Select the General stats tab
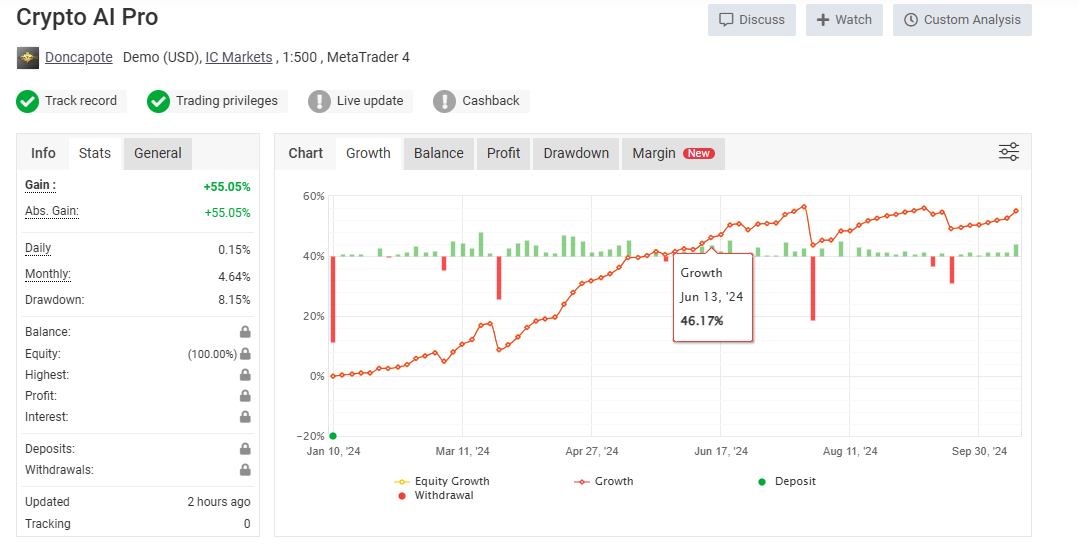Viewport: 1079px width, 552px height. pyautogui.click(x=158, y=153)
